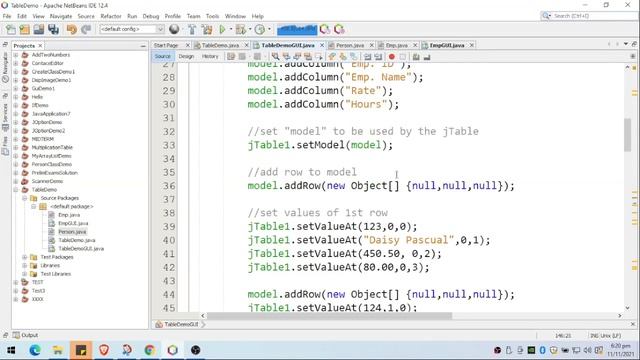640x360 pixels.
Task: Click the red Start Macro Recording icon
Action: pos(391,57)
